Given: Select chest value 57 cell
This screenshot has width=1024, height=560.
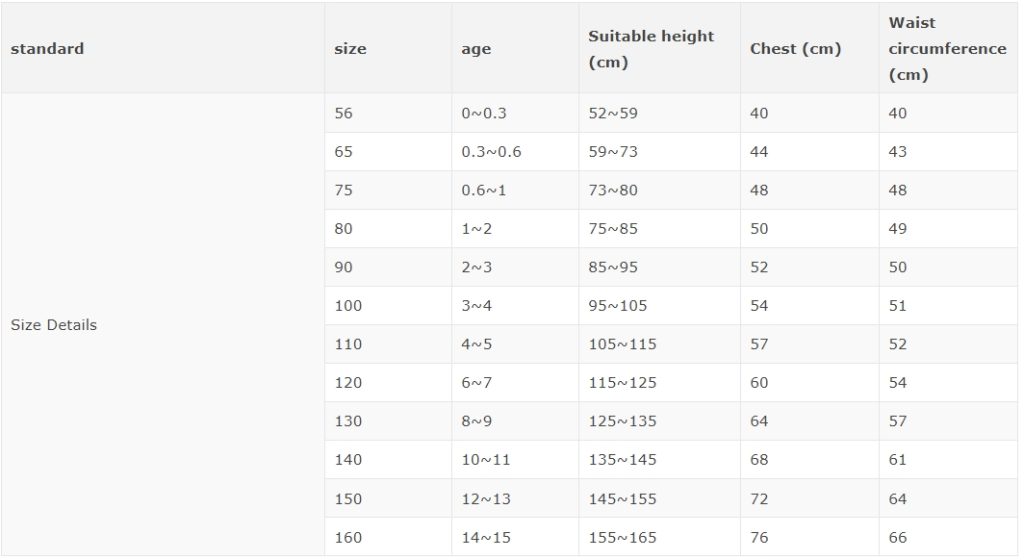Looking at the screenshot, I should [x=810, y=344].
